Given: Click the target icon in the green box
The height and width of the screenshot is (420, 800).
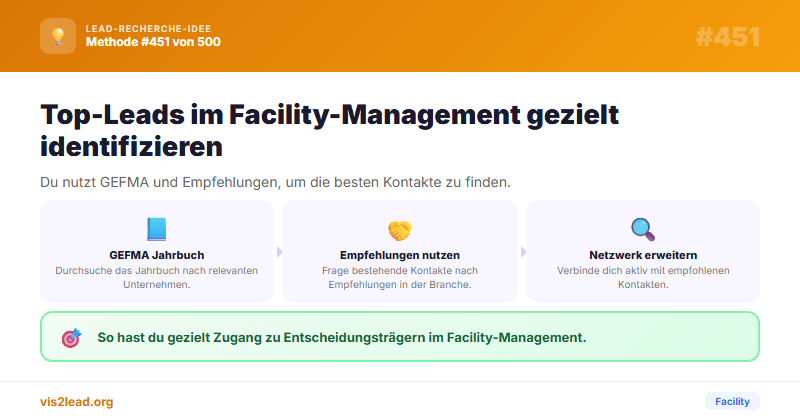Looking at the screenshot, I should 71,337.
